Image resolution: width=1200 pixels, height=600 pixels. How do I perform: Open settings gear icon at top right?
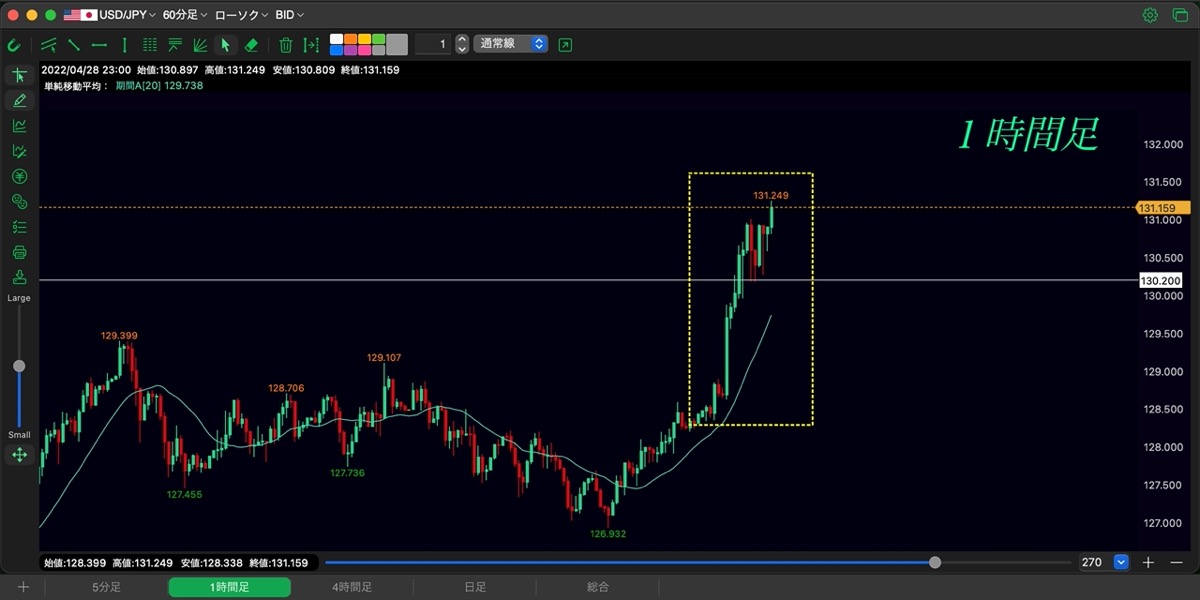click(1150, 15)
